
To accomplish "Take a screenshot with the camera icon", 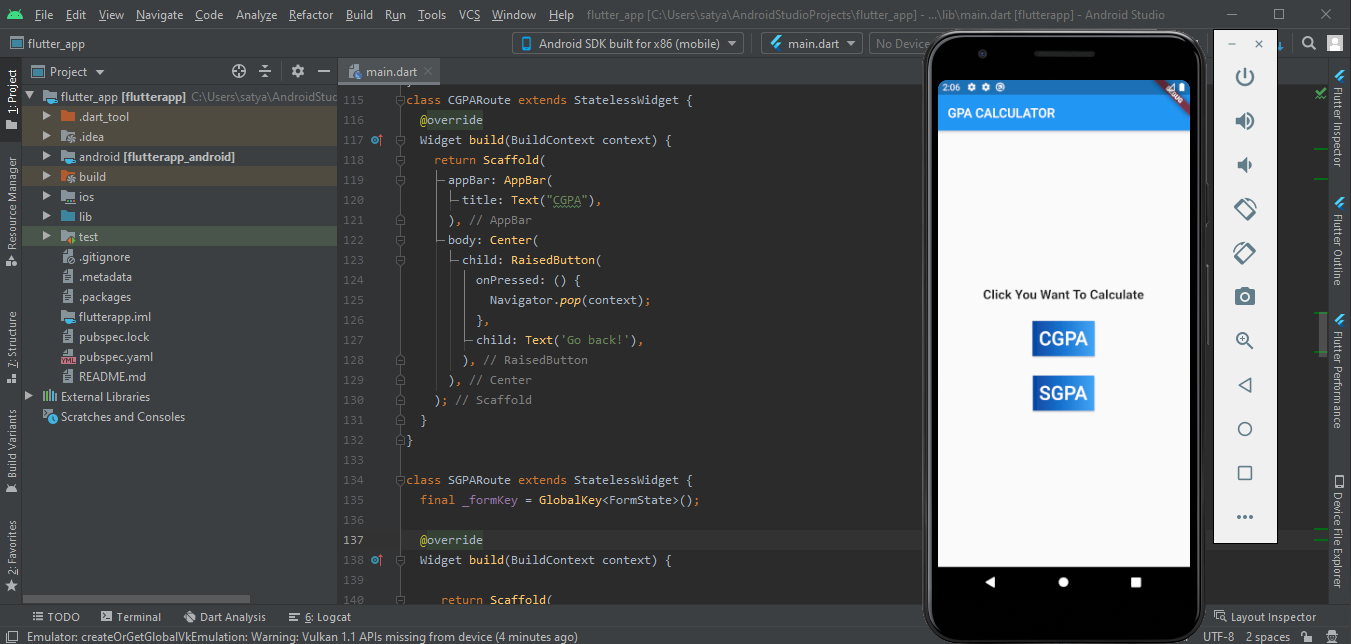I will coord(1244,296).
